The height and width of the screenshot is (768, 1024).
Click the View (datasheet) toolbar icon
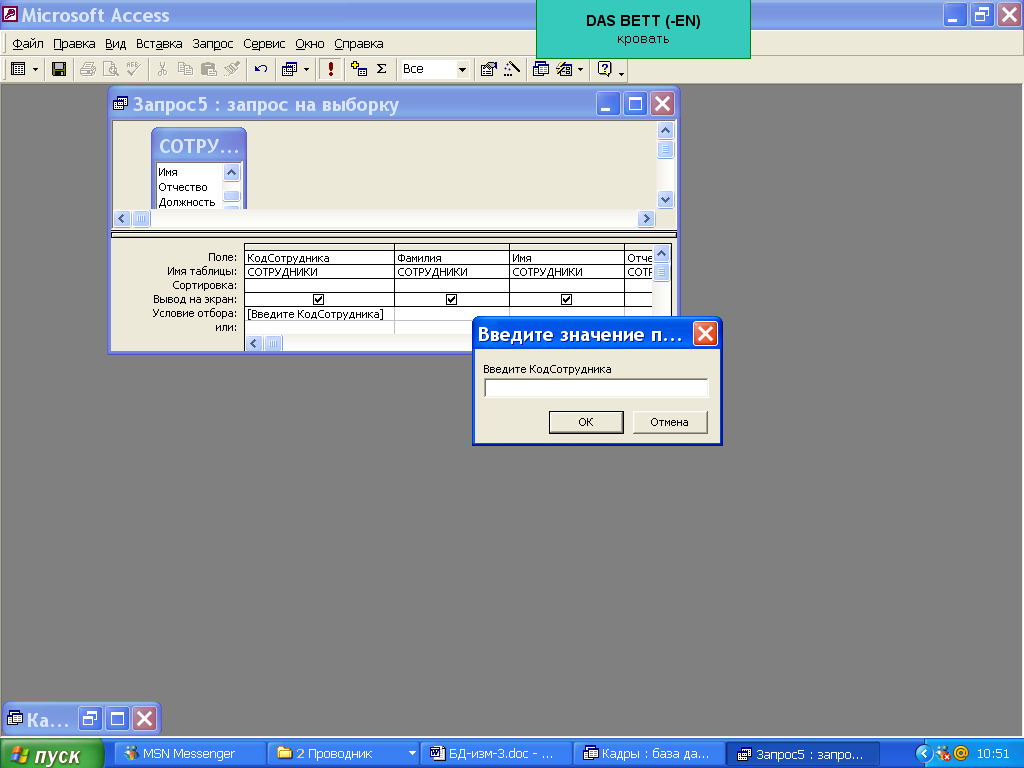coord(18,69)
